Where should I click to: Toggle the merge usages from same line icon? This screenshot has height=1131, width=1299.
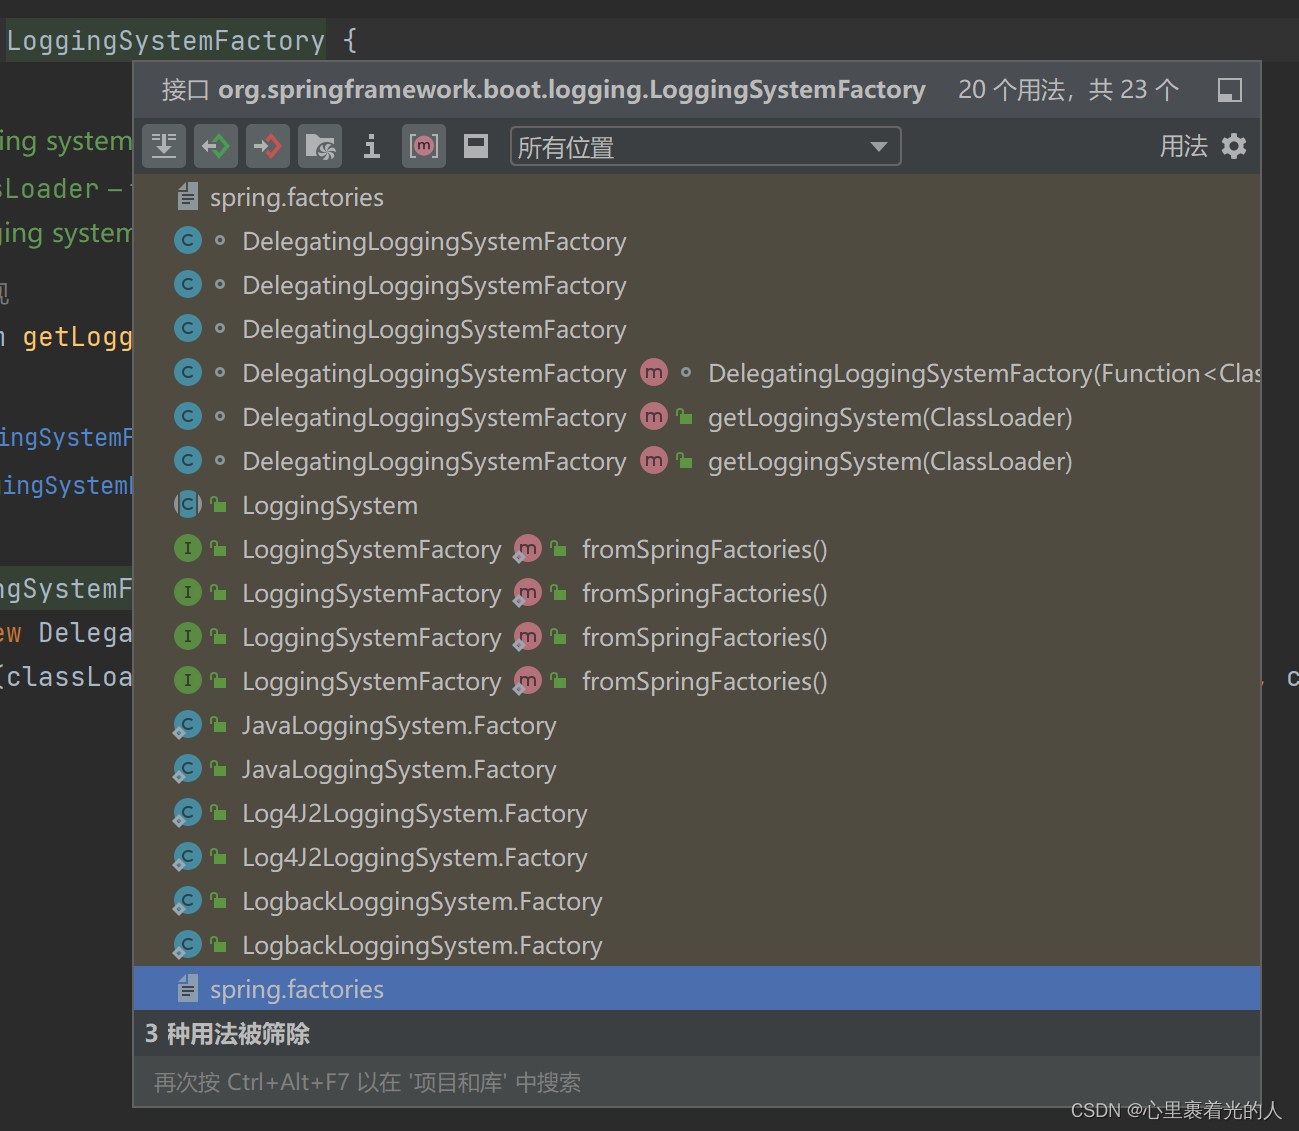164,146
